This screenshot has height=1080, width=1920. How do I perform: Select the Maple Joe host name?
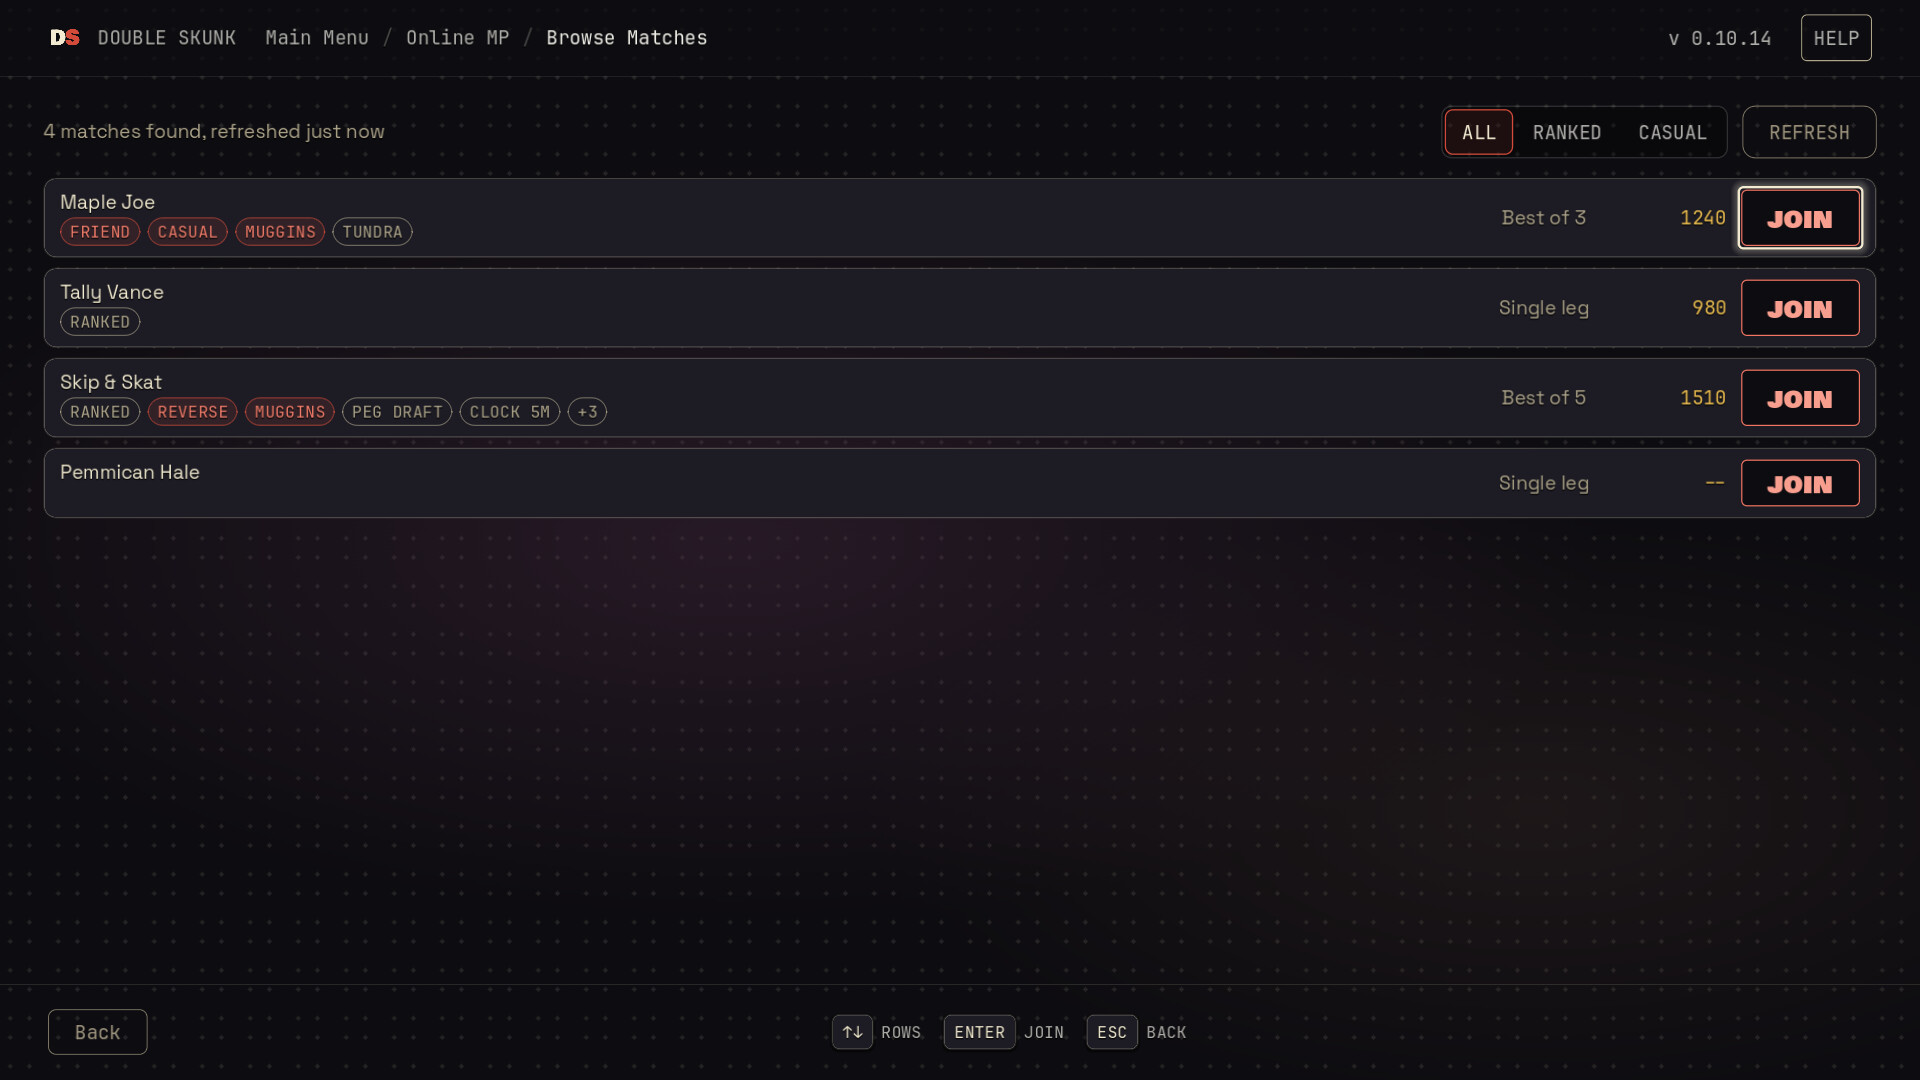[107, 202]
